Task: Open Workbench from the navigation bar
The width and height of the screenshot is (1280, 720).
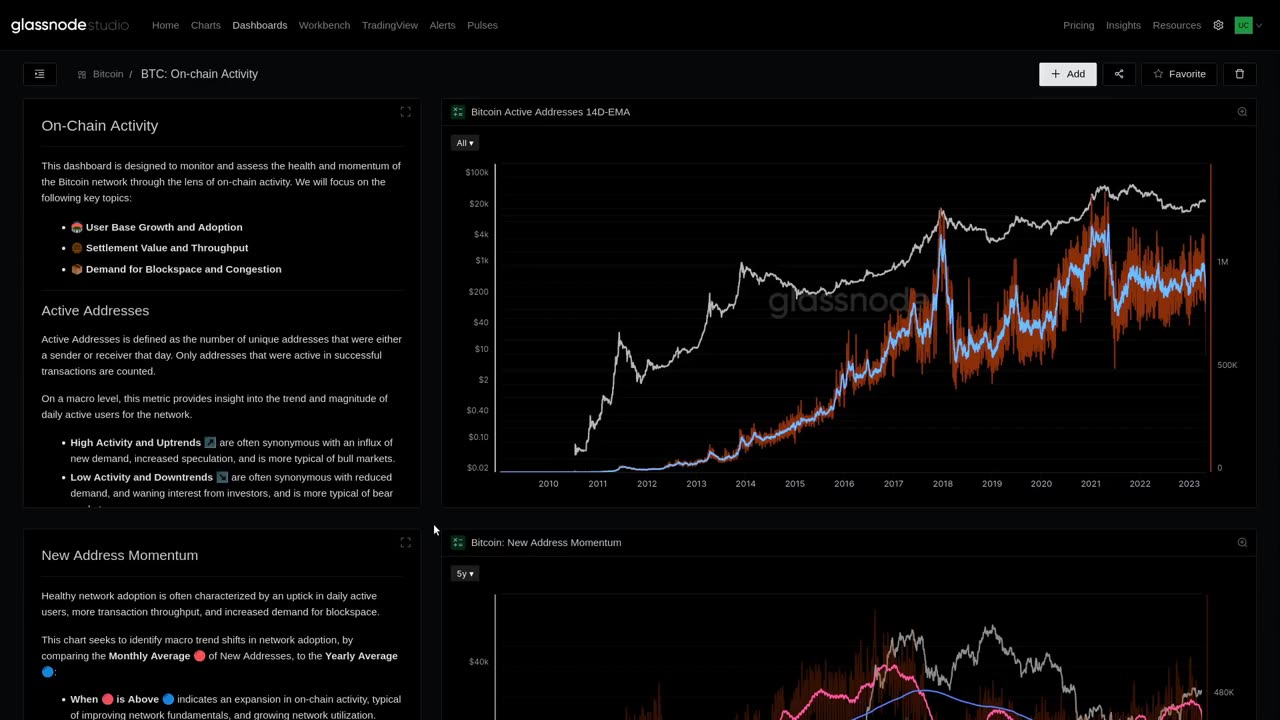Action: click(324, 25)
